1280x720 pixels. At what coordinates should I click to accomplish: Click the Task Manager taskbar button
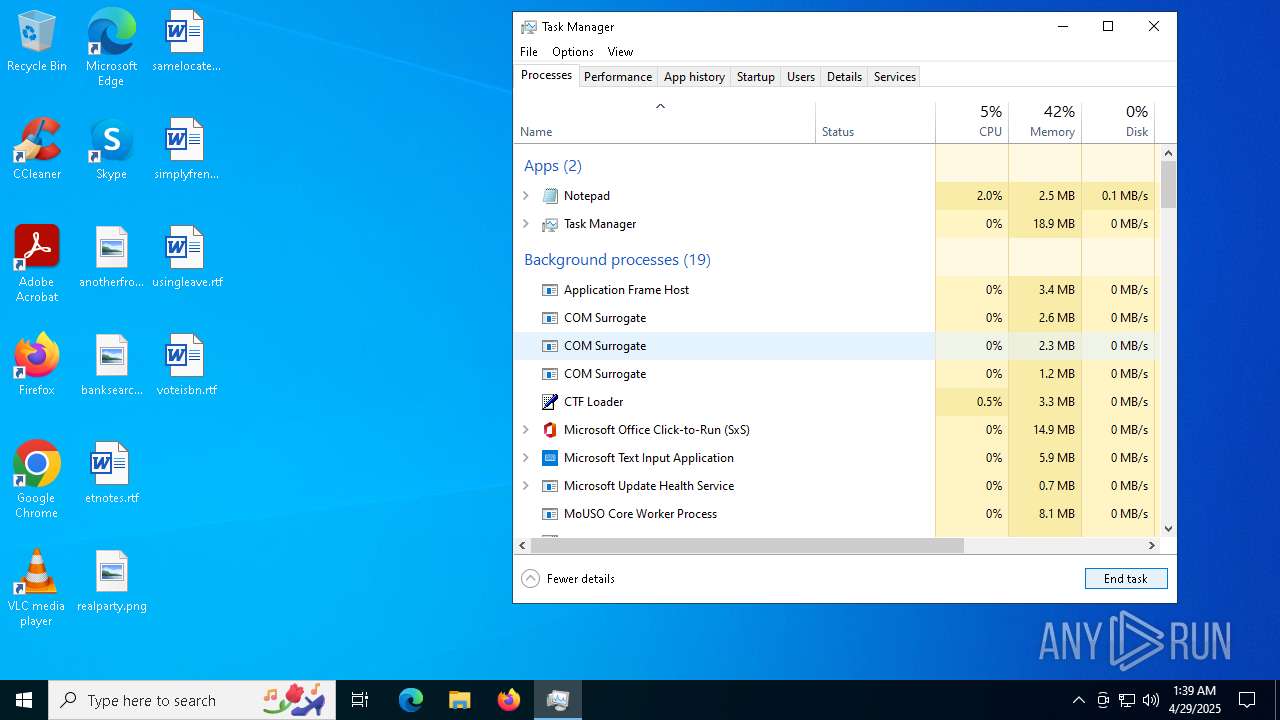[x=558, y=700]
